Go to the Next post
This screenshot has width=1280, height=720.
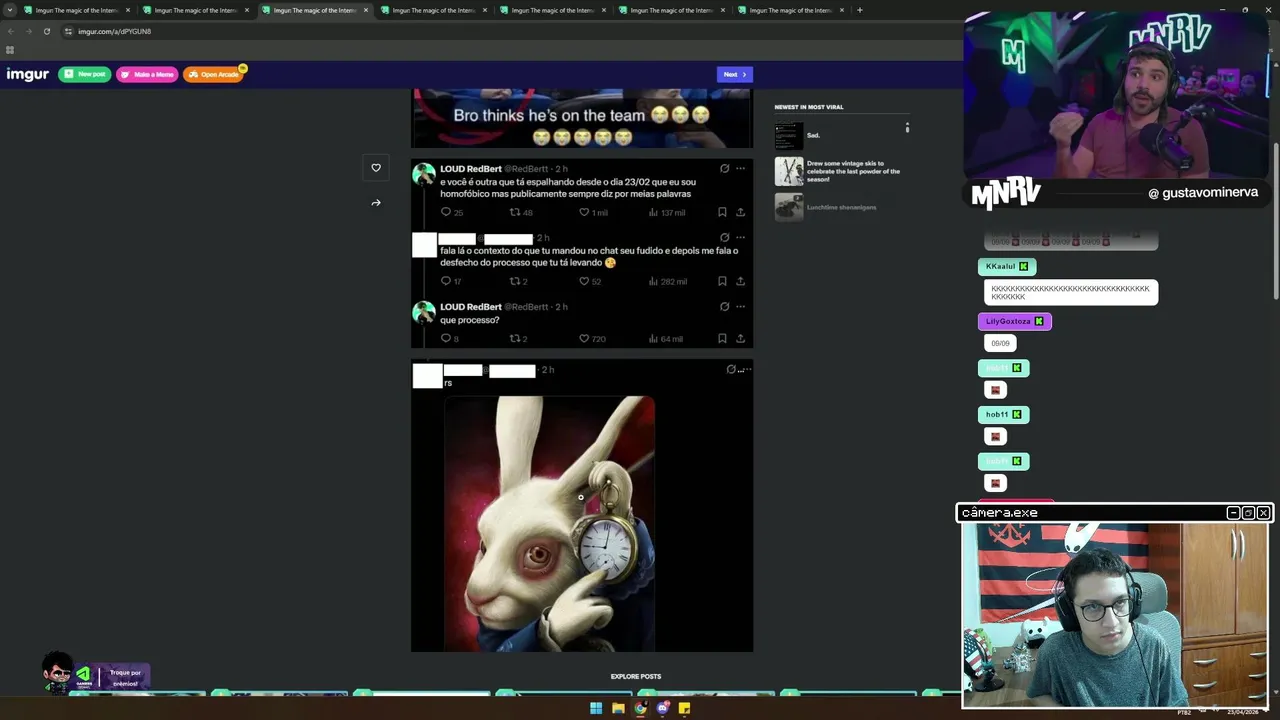[735, 74]
